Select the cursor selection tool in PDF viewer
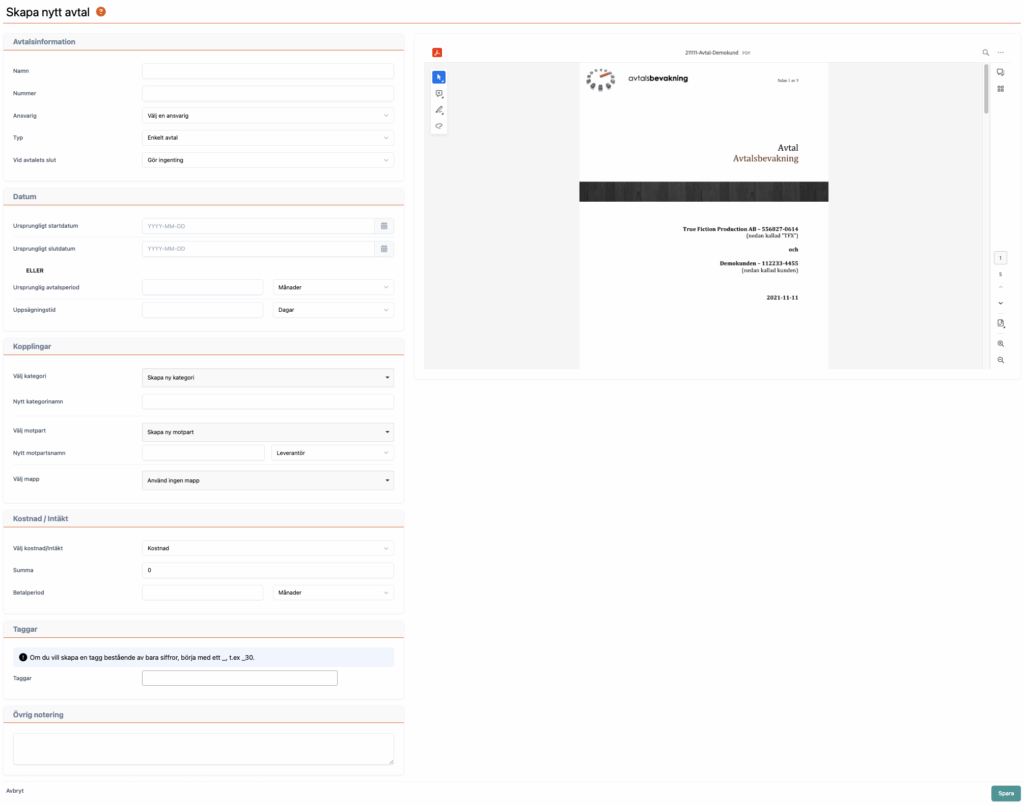 (439, 77)
